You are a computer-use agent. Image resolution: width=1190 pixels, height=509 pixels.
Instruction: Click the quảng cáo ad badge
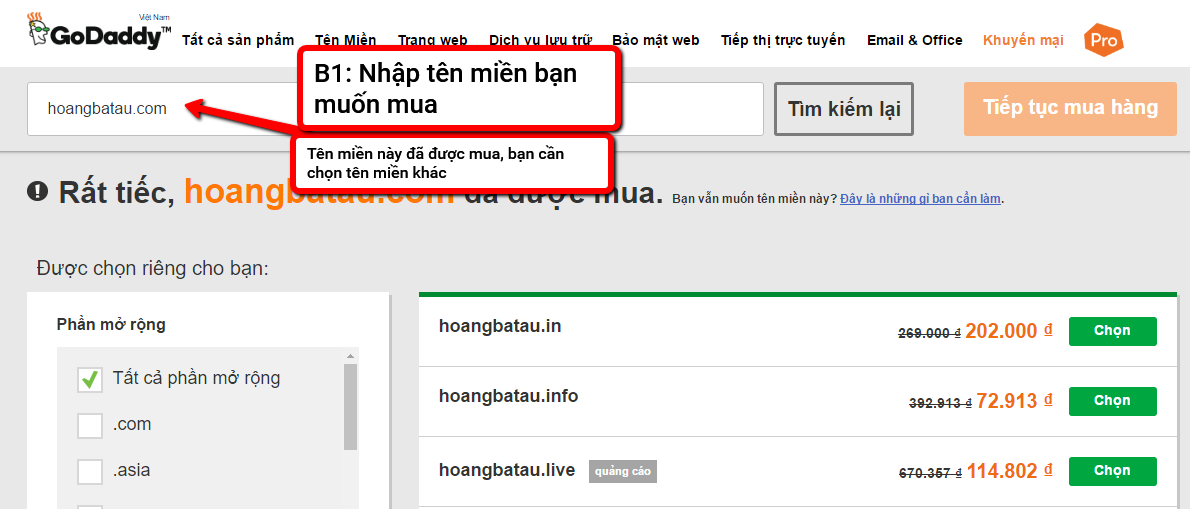click(x=622, y=471)
